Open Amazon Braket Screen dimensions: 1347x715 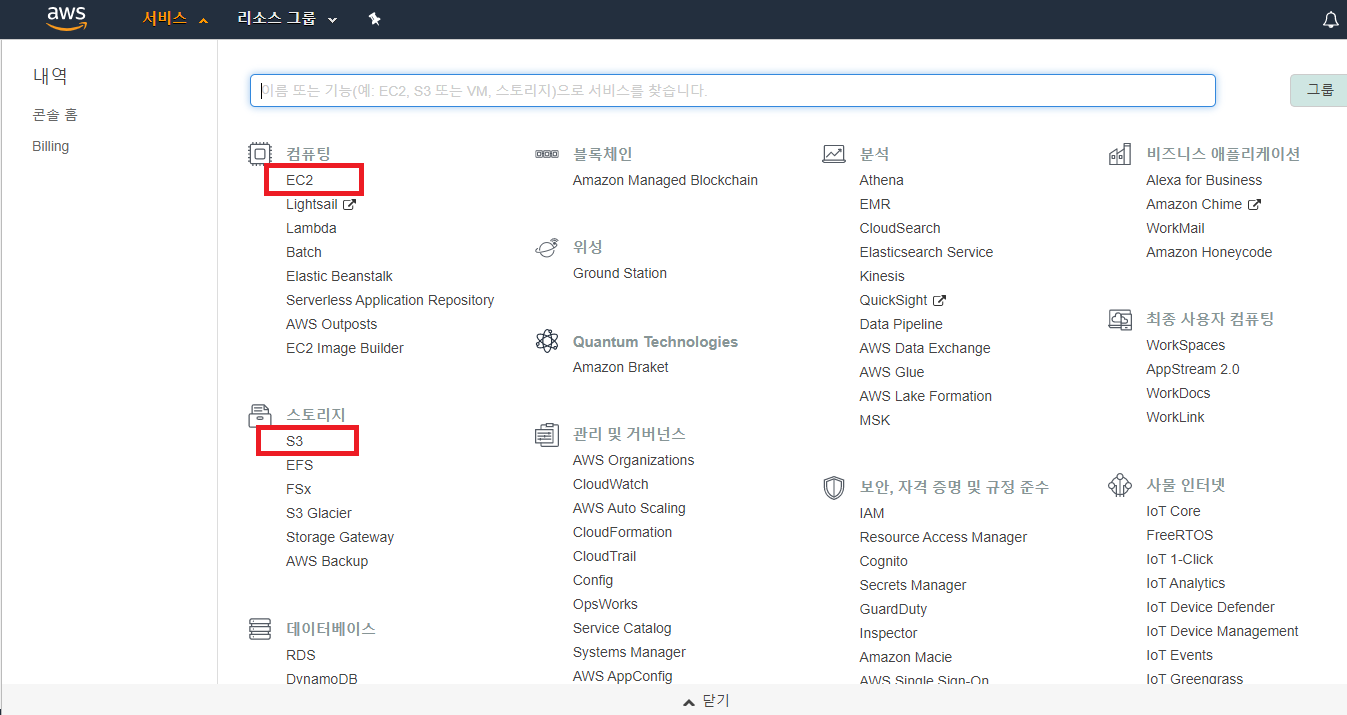click(621, 367)
